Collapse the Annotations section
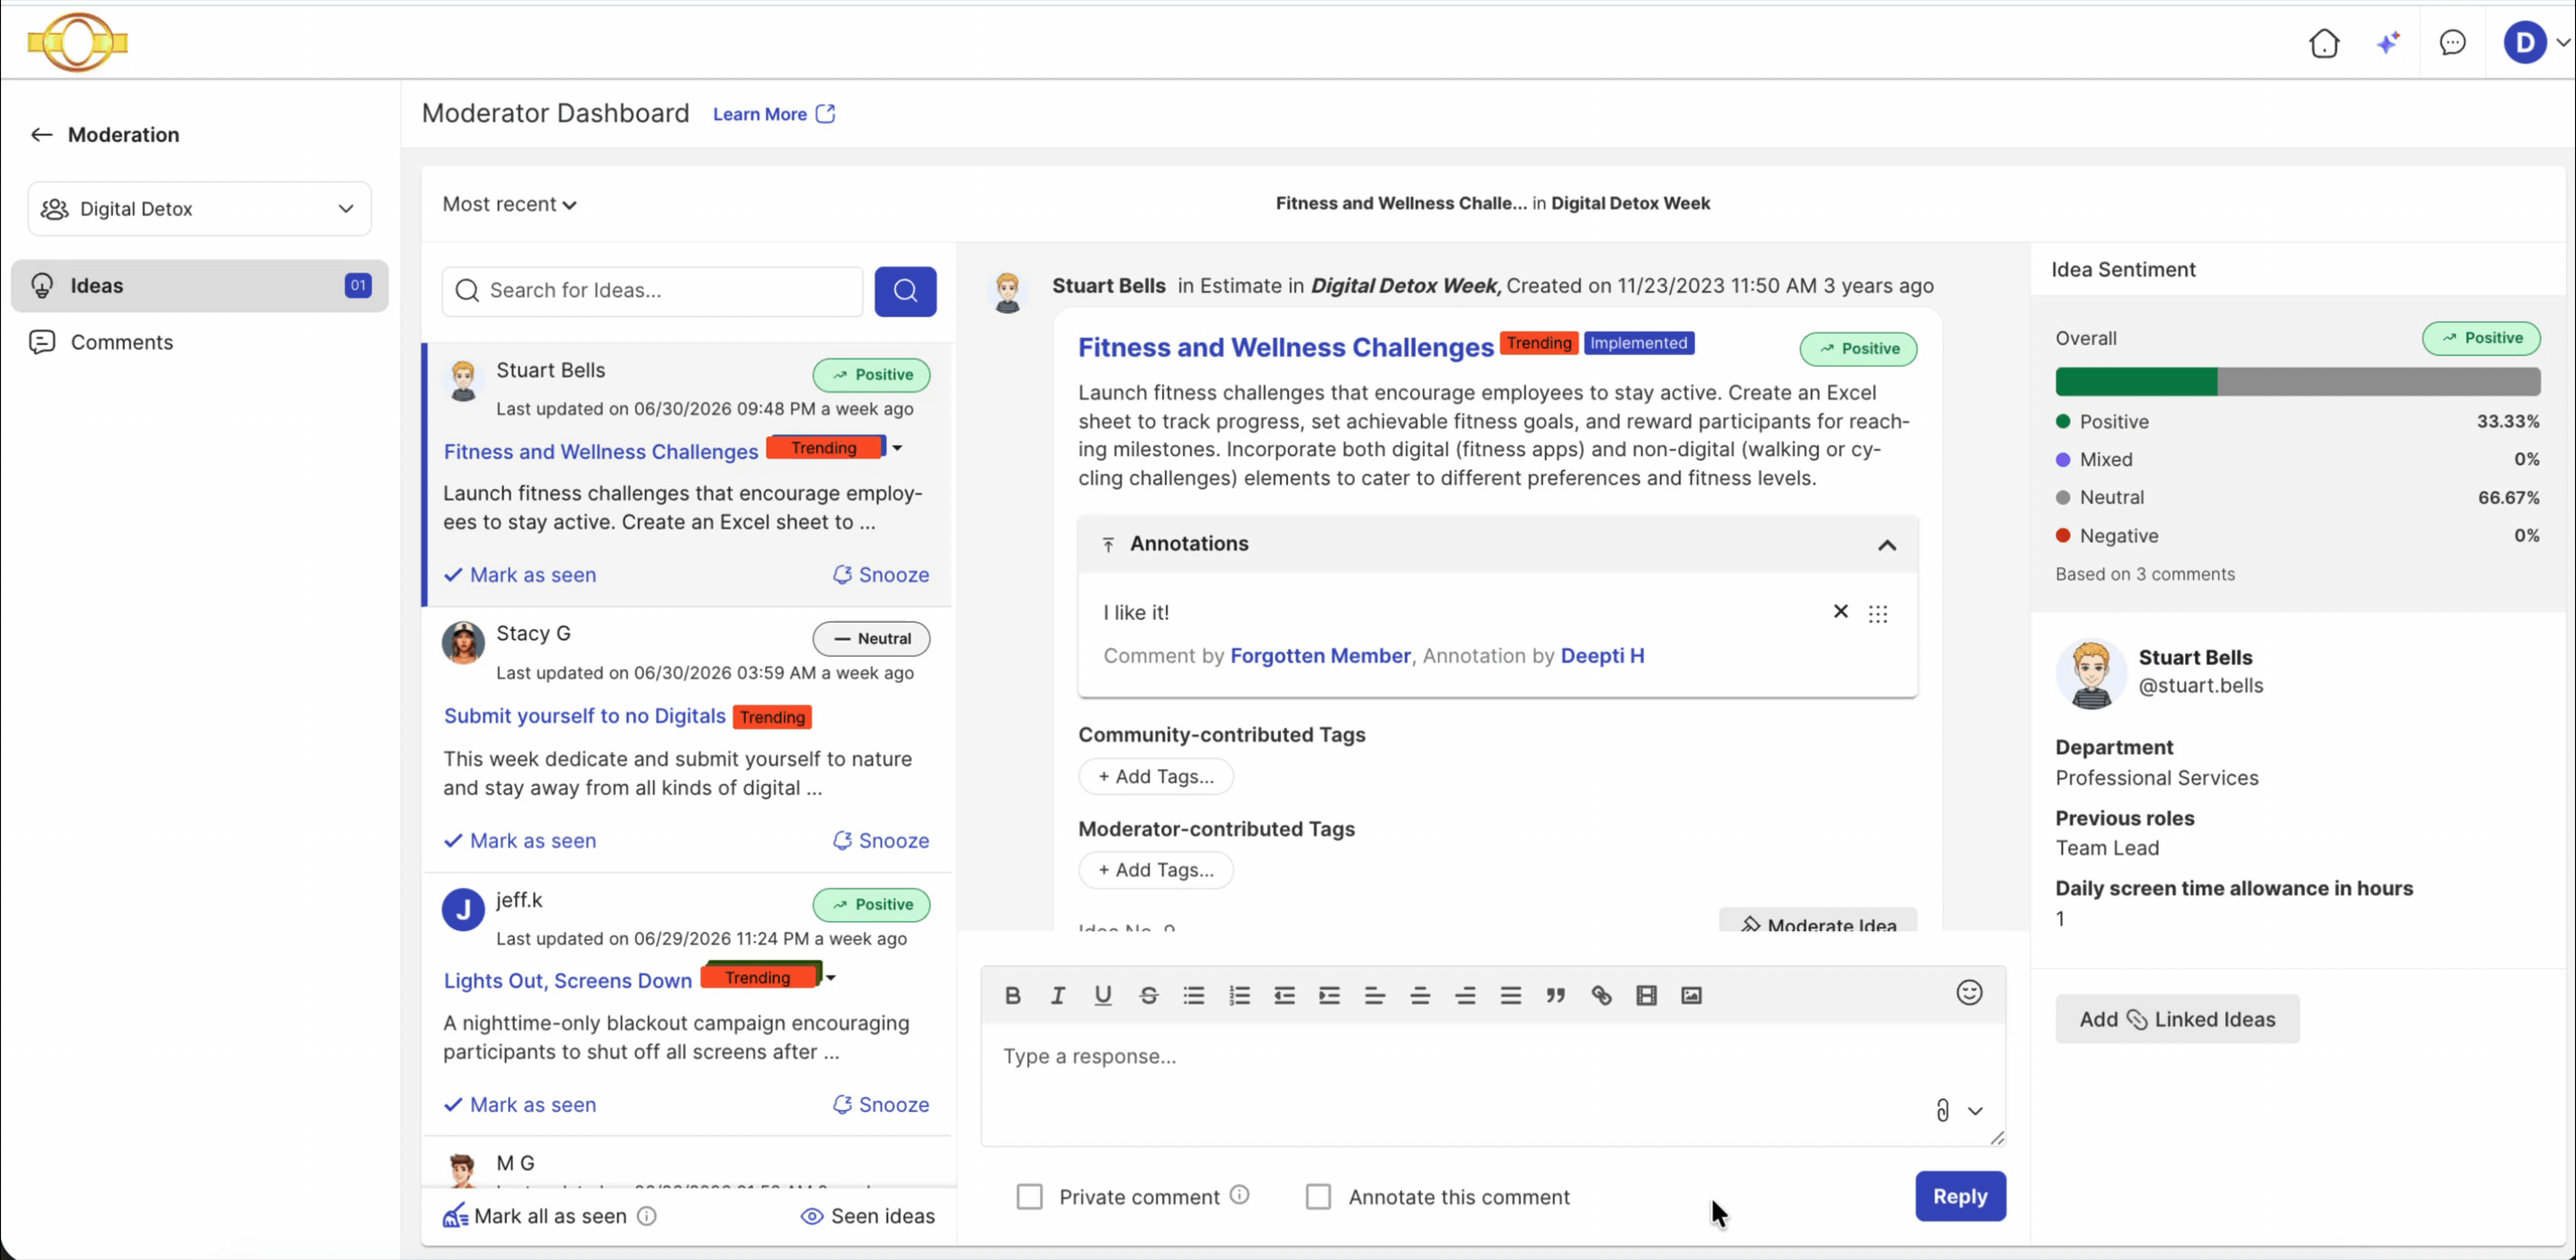The image size is (2576, 1260). [1886, 545]
